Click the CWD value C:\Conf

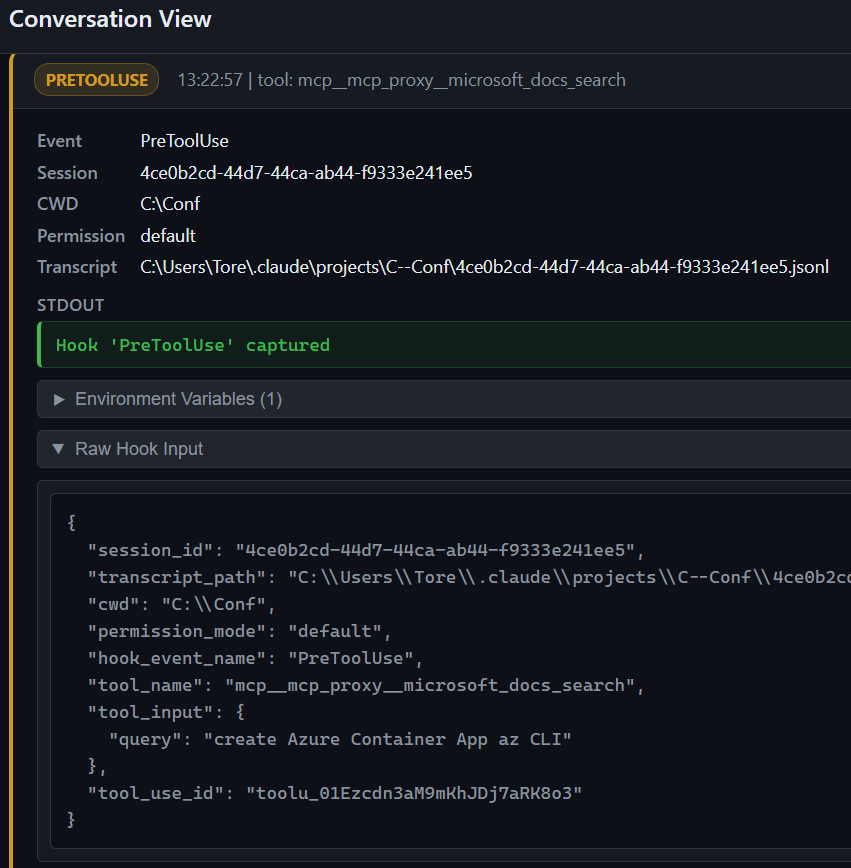170,204
